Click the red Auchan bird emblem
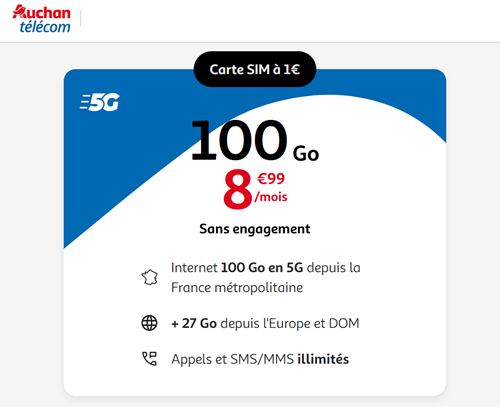 pyautogui.click(x=19, y=11)
